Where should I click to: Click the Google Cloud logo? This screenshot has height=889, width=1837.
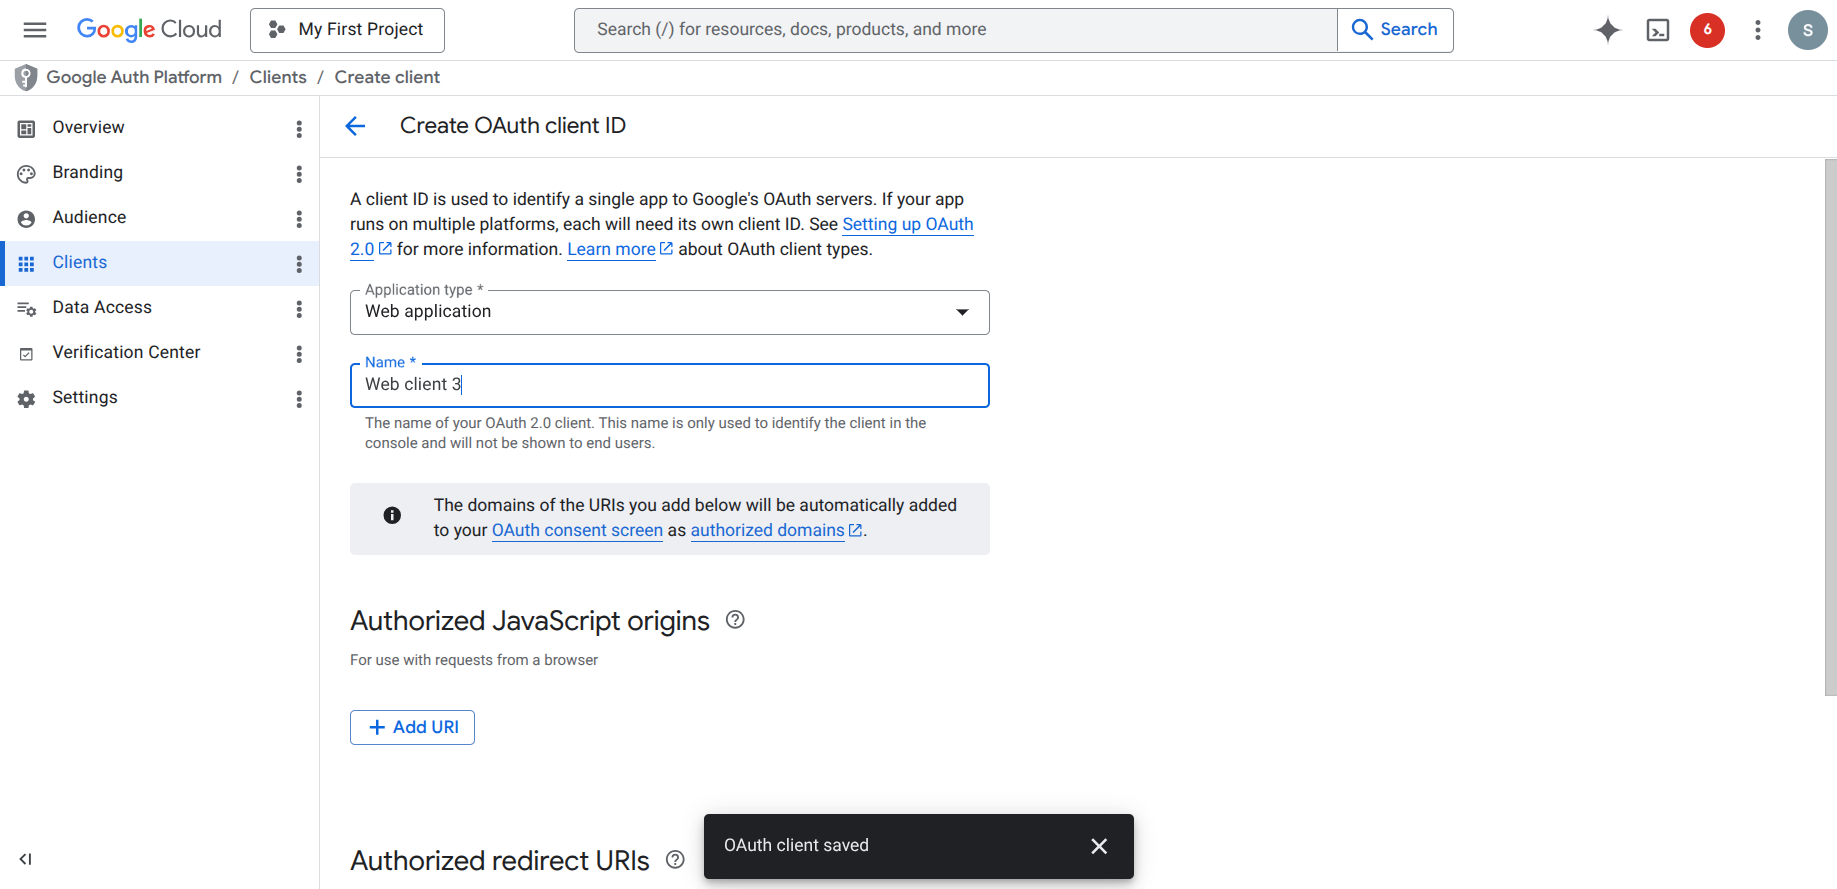(x=149, y=30)
